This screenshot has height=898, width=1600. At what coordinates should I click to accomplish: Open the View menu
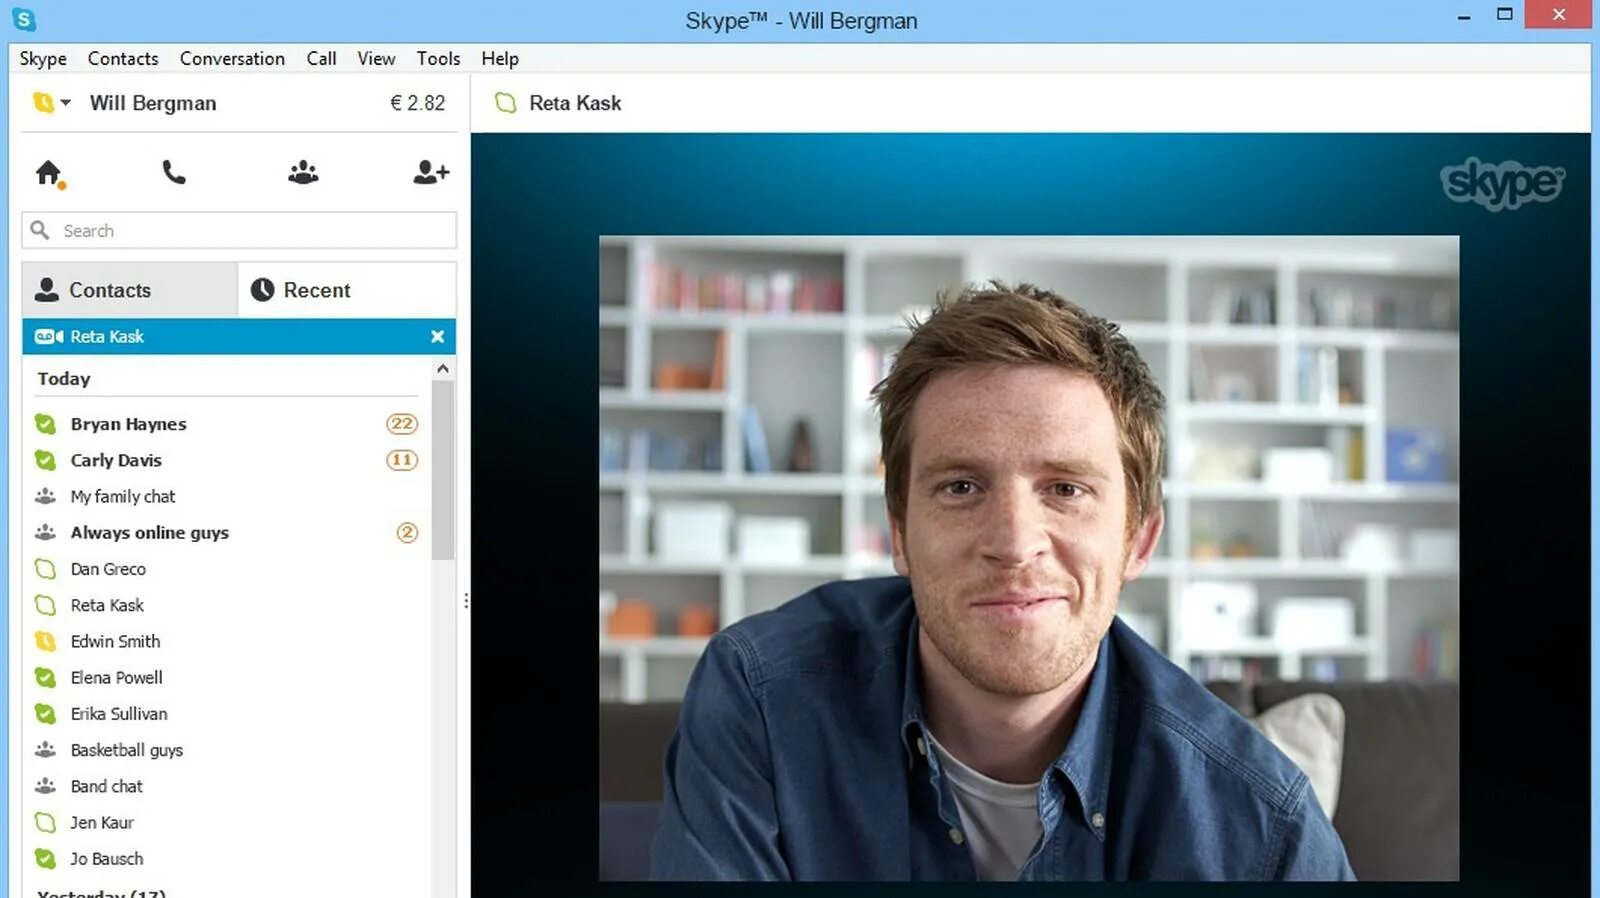pyautogui.click(x=376, y=59)
